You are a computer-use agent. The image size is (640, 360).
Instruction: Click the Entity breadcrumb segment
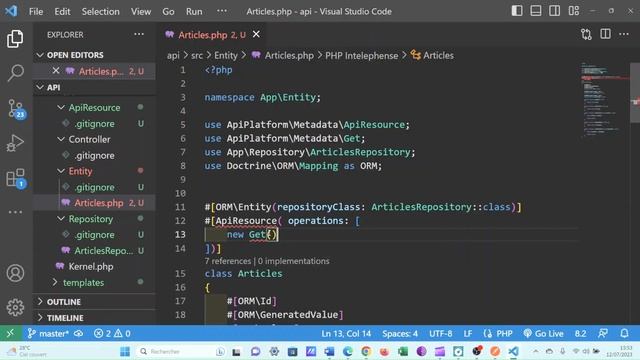coord(225,56)
